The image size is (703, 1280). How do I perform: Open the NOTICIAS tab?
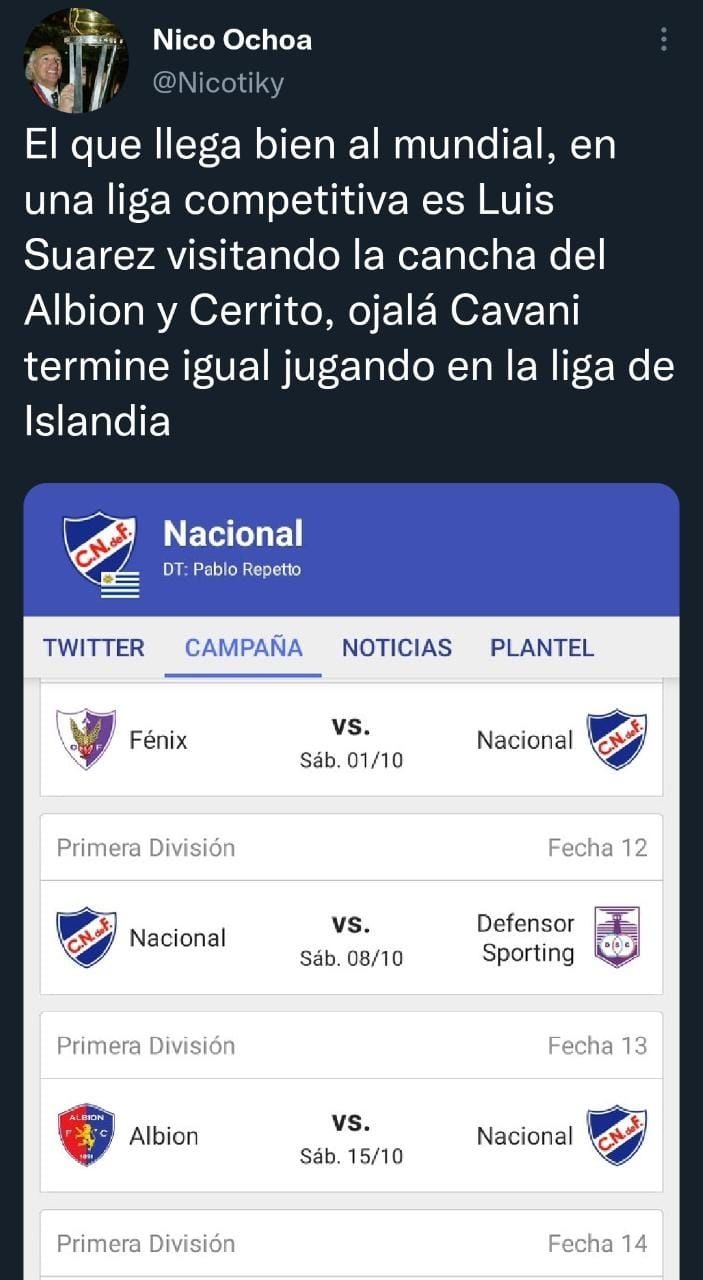pyautogui.click(x=397, y=647)
